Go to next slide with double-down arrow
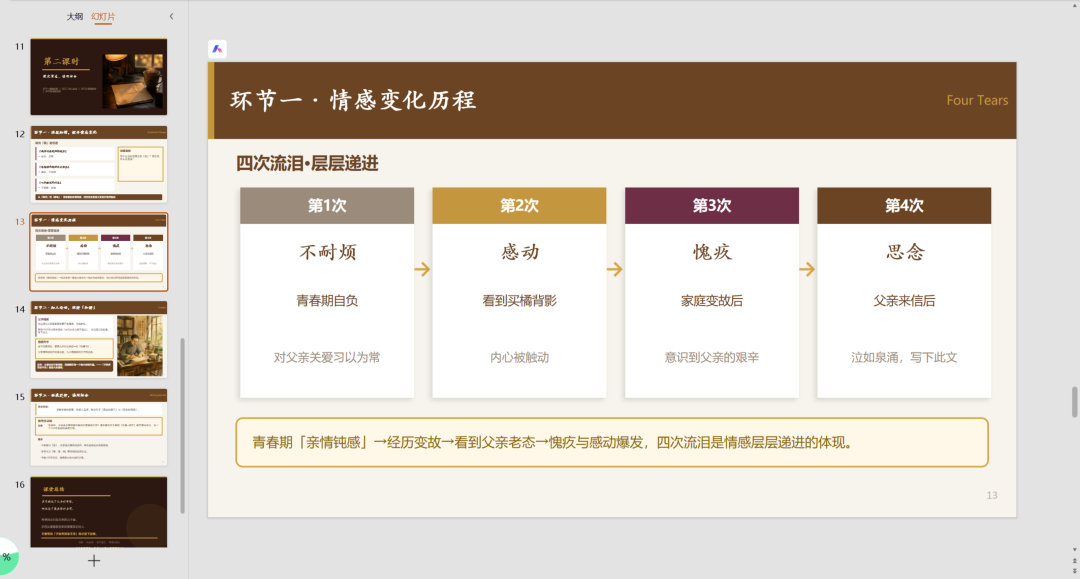Image resolution: width=1080 pixels, height=579 pixels. point(1074,571)
